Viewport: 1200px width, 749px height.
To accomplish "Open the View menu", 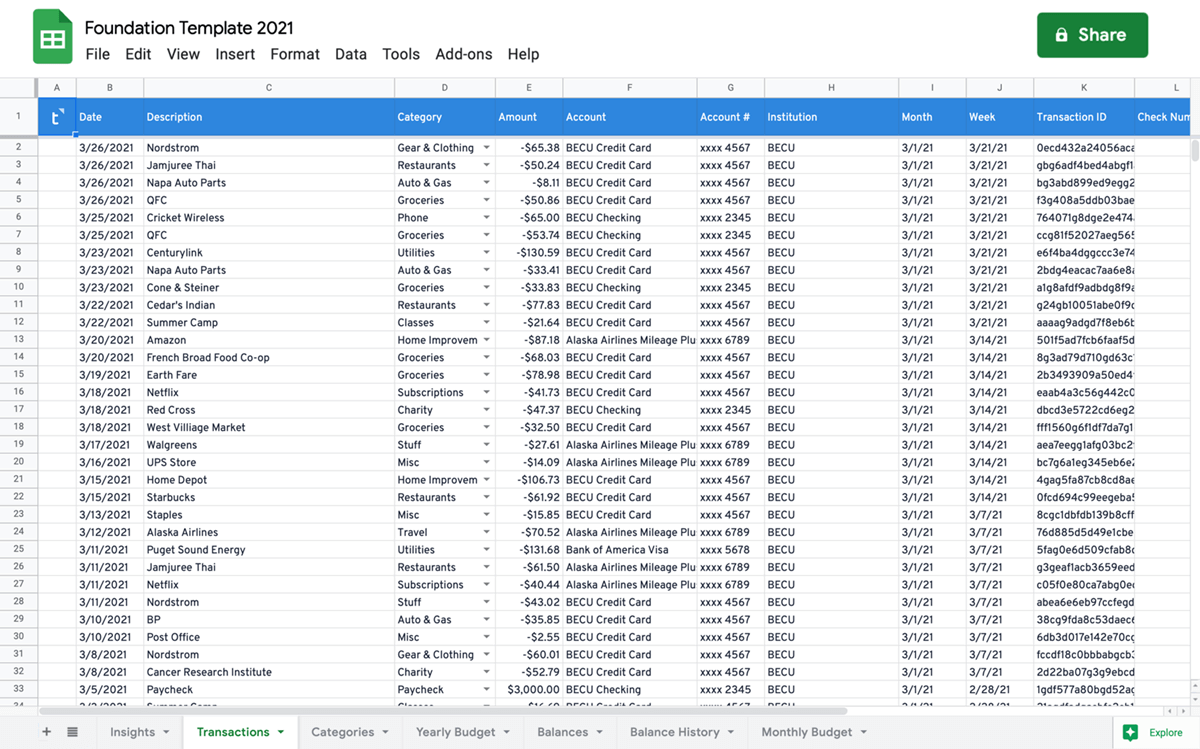I will [183, 54].
